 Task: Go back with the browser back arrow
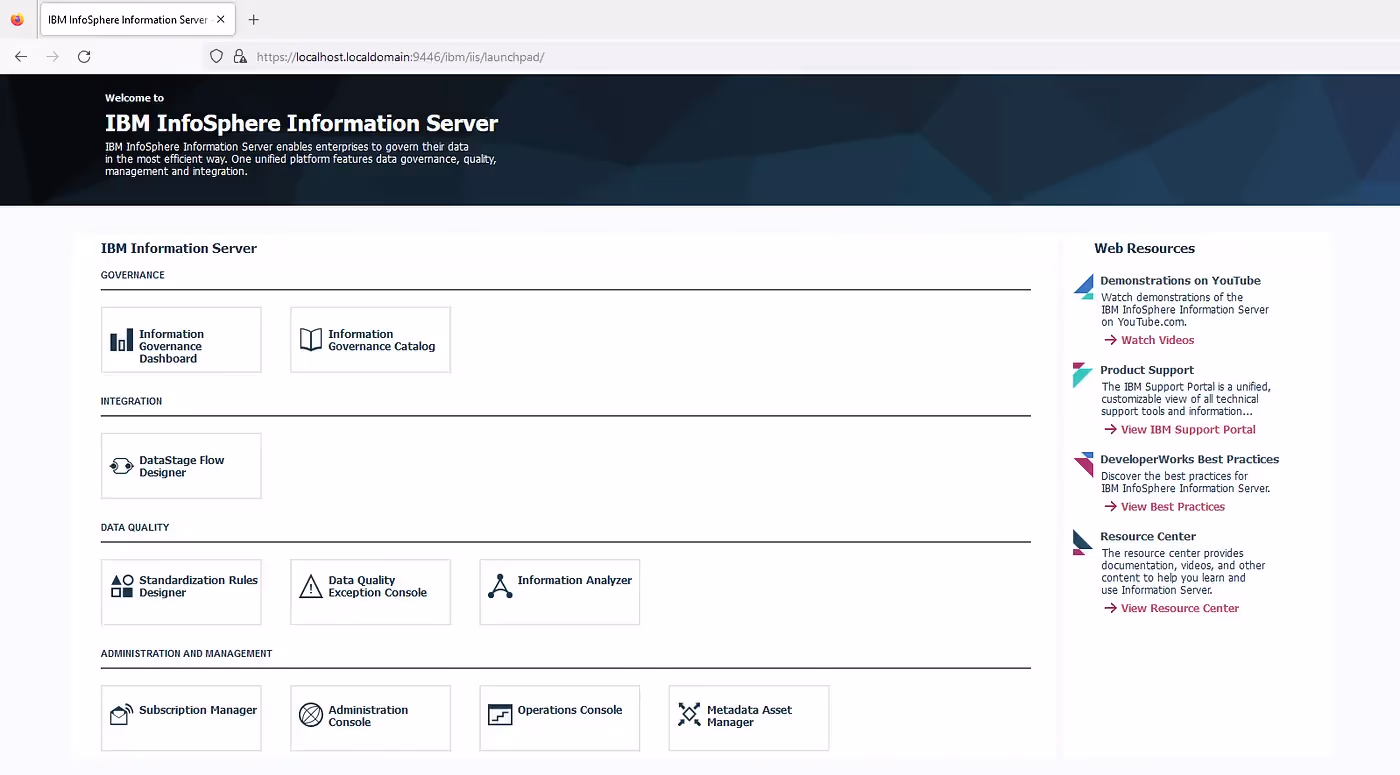21,57
